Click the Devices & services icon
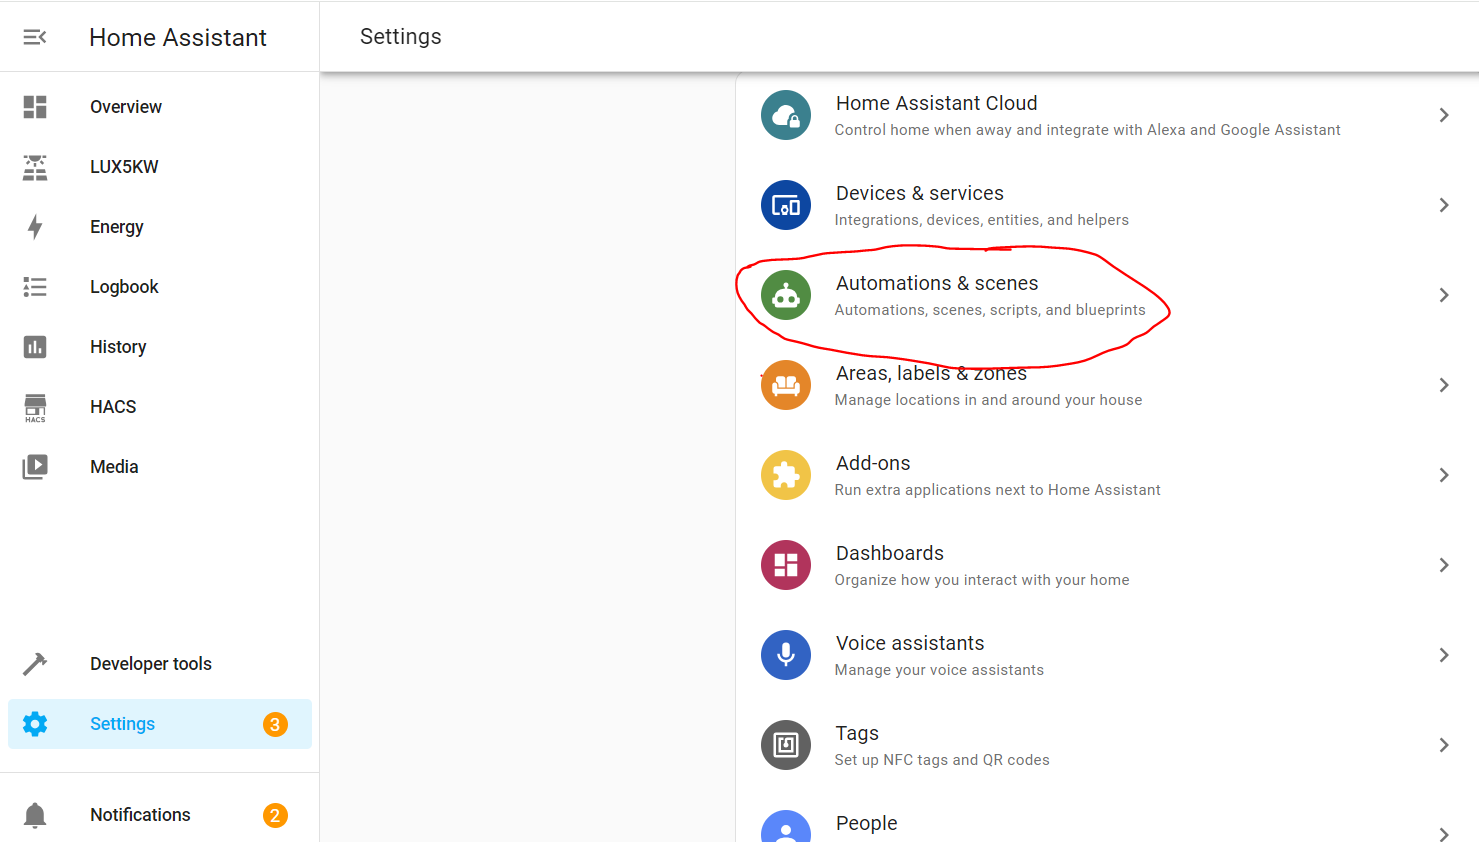1479x842 pixels. pyautogui.click(x=786, y=205)
